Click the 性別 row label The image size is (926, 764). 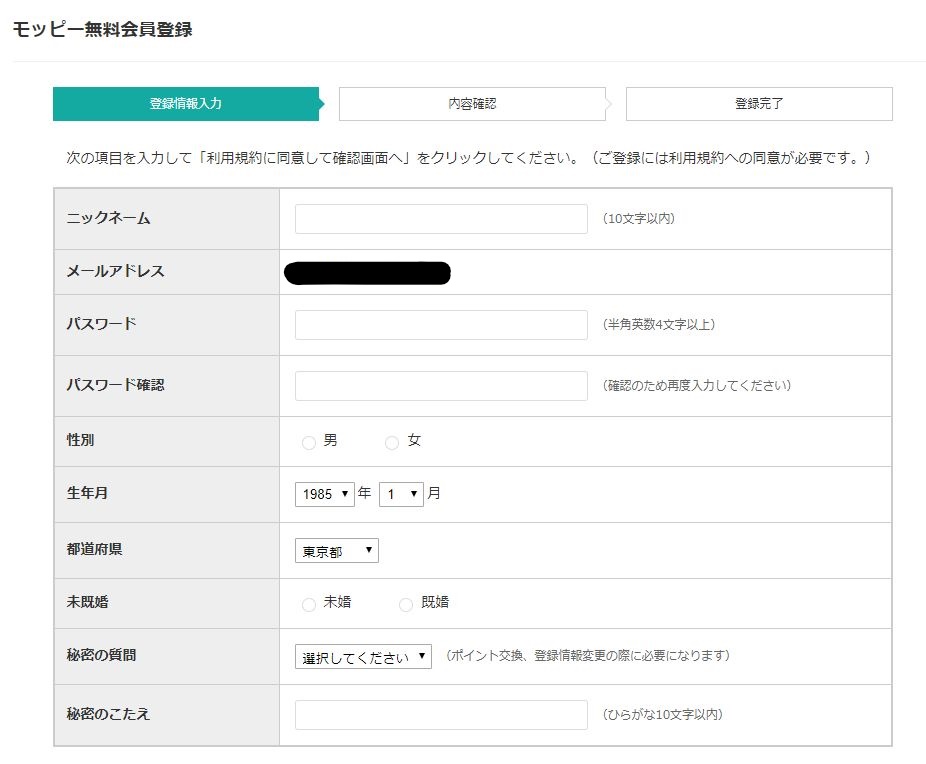(80, 440)
